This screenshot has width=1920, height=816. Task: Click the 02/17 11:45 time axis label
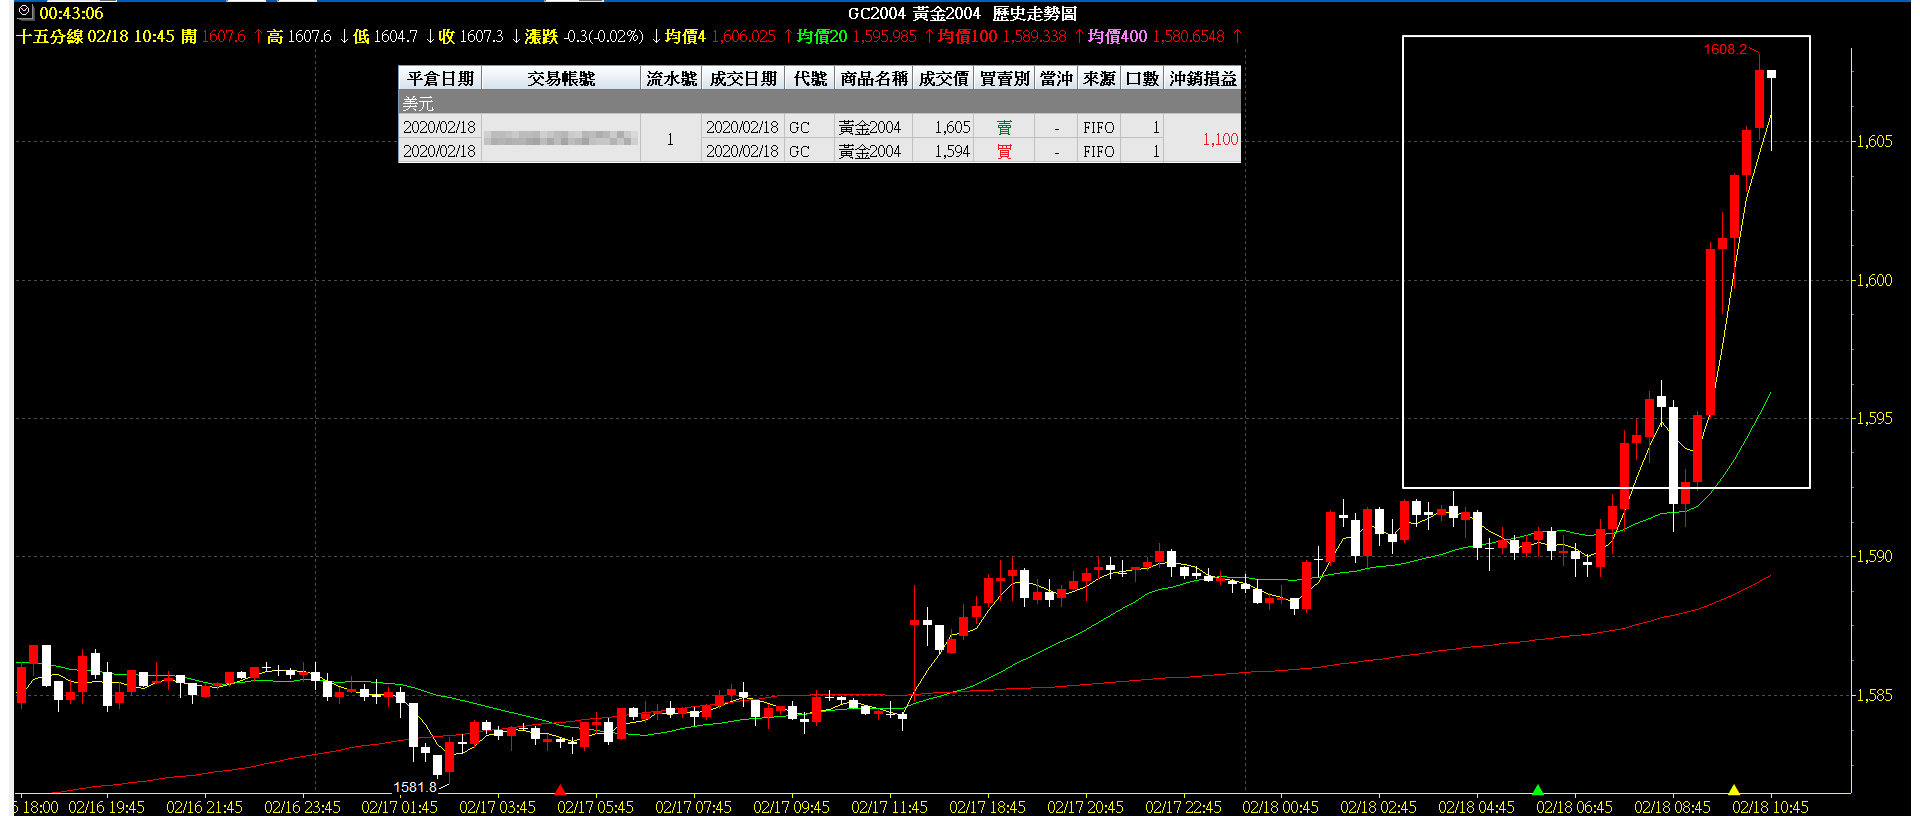[889, 807]
